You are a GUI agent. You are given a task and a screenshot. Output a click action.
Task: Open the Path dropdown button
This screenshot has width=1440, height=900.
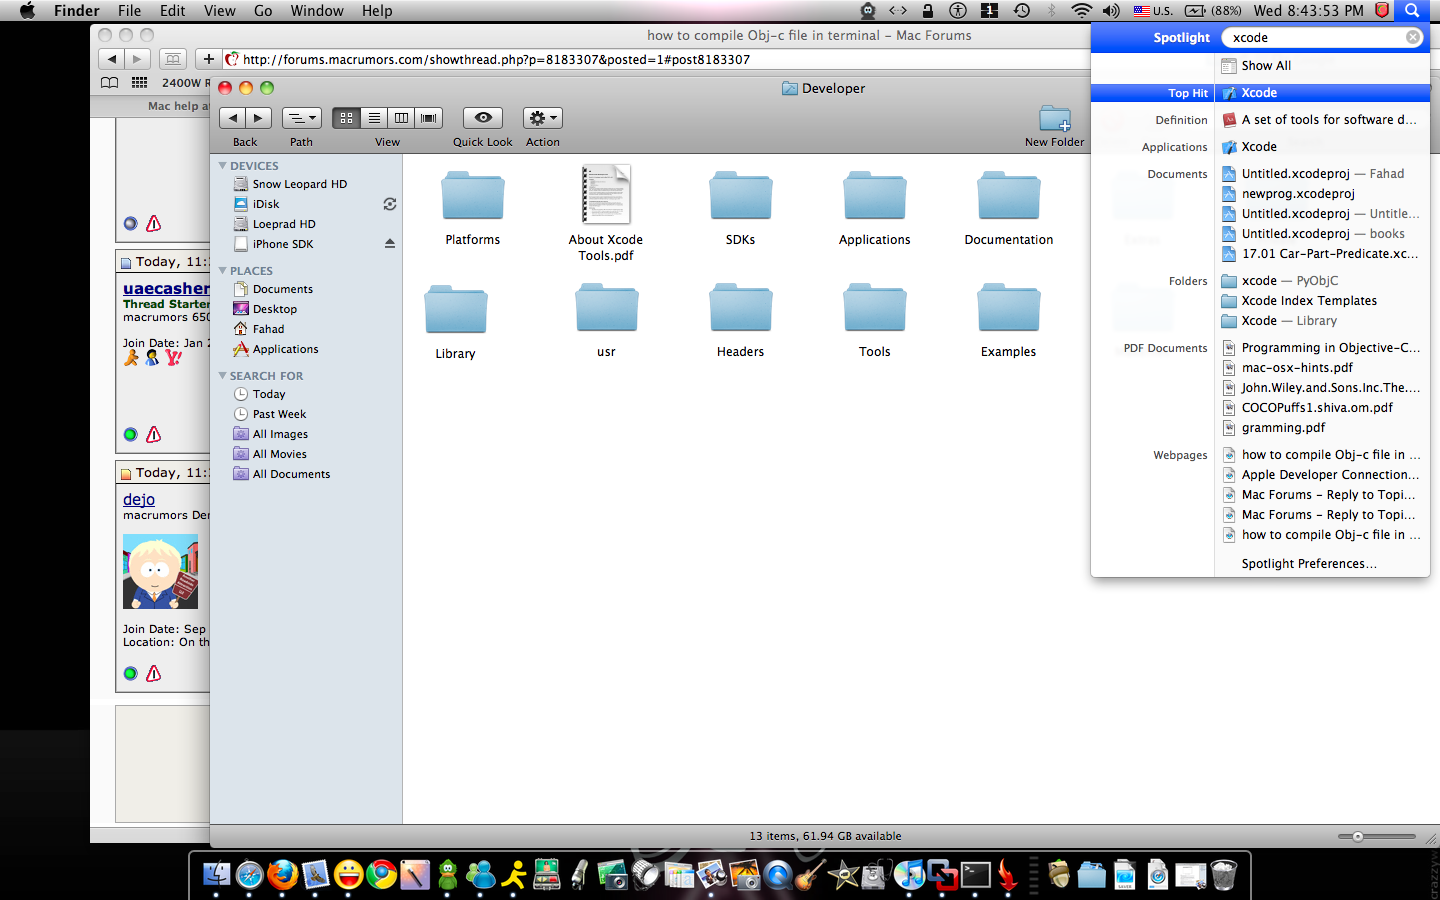(302, 118)
